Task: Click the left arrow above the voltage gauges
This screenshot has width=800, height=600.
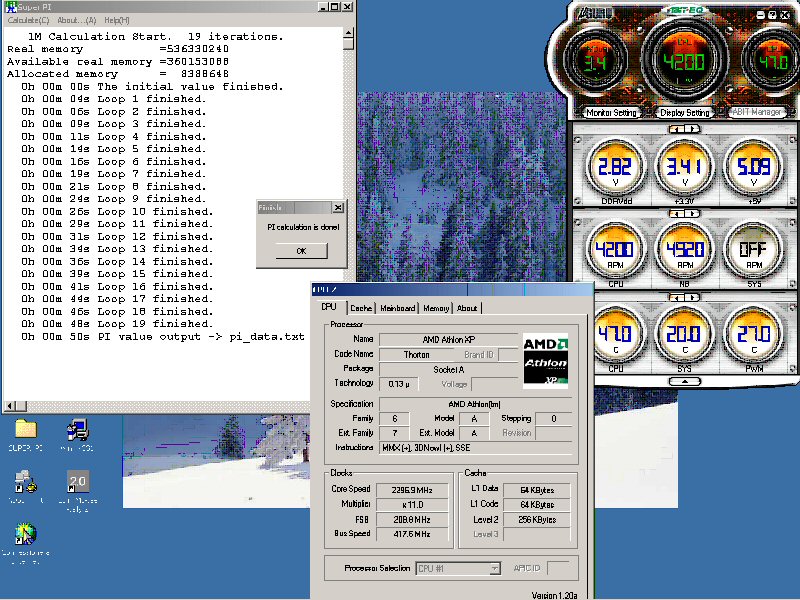Action: (x=677, y=129)
